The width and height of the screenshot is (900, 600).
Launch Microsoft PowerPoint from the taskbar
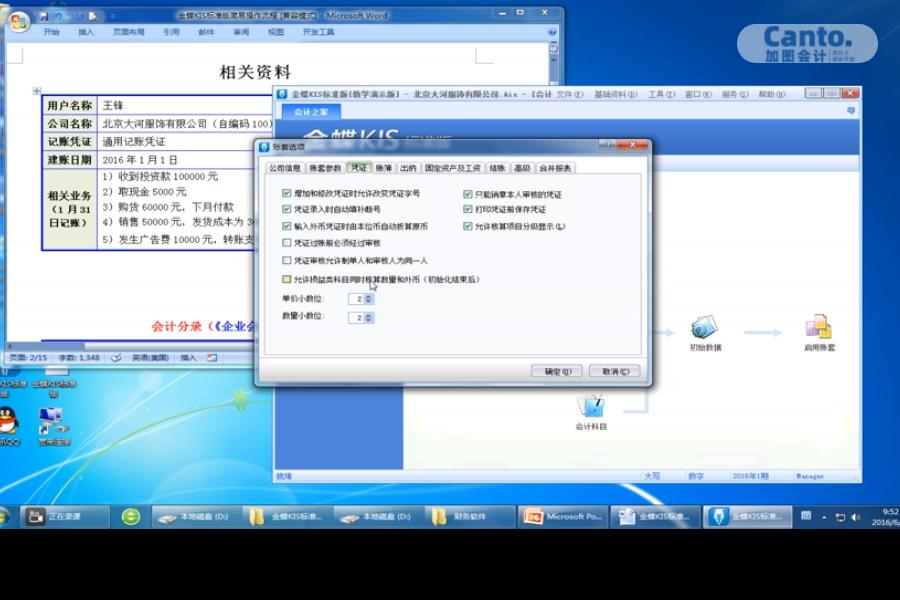pyautogui.click(x=565, y=517)
